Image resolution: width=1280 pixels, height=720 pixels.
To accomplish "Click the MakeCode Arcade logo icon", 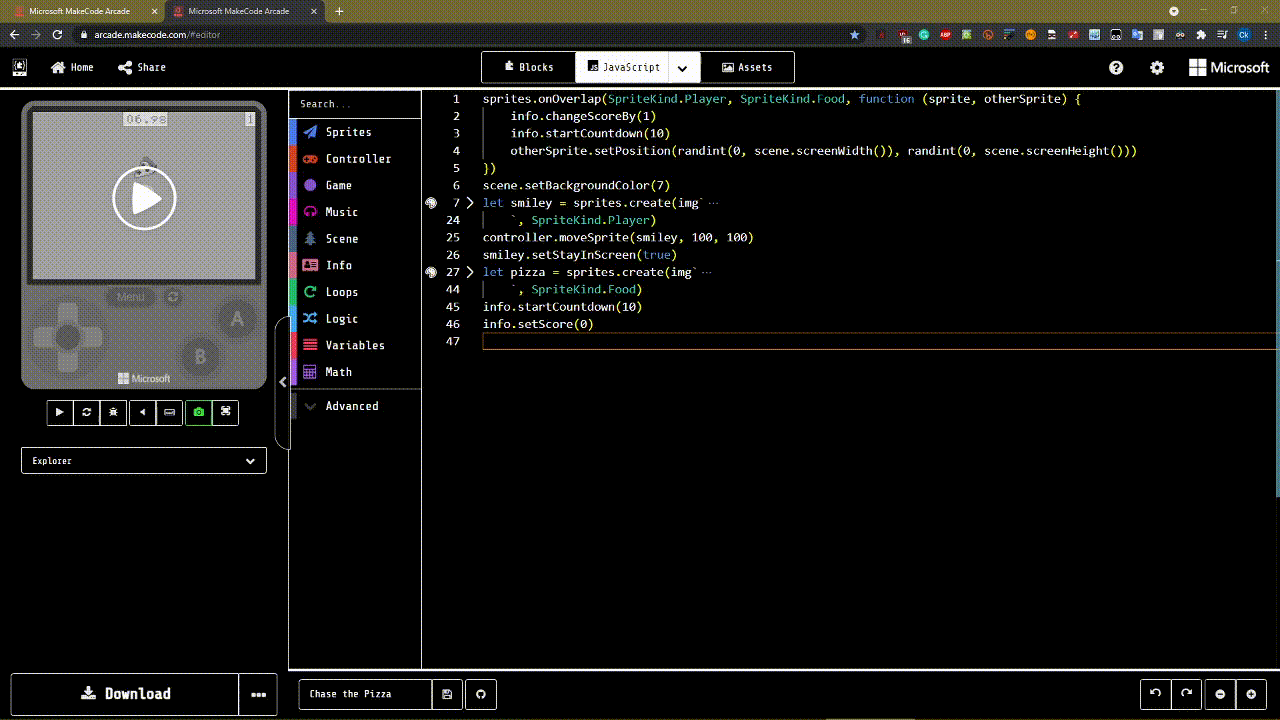I will (20, 67).
